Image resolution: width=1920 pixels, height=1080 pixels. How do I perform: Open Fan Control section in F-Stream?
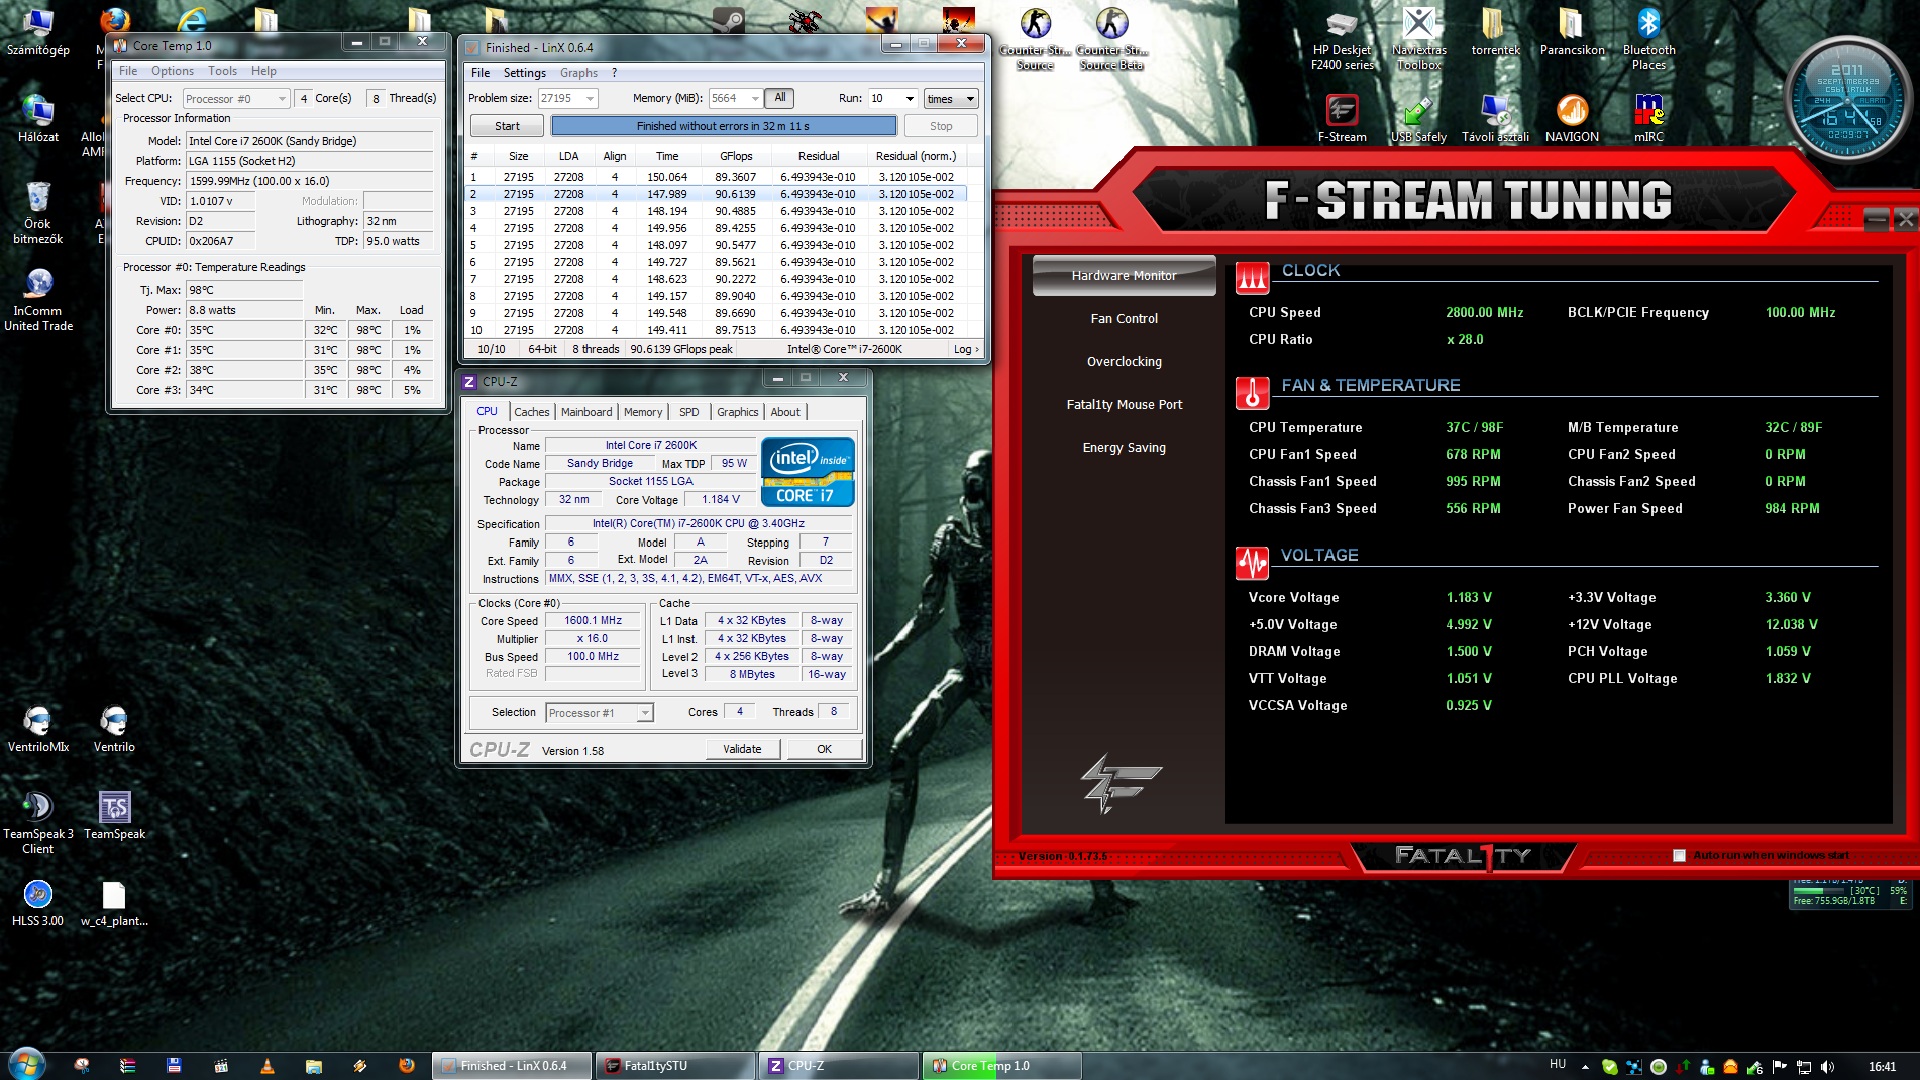point(1124,318)
